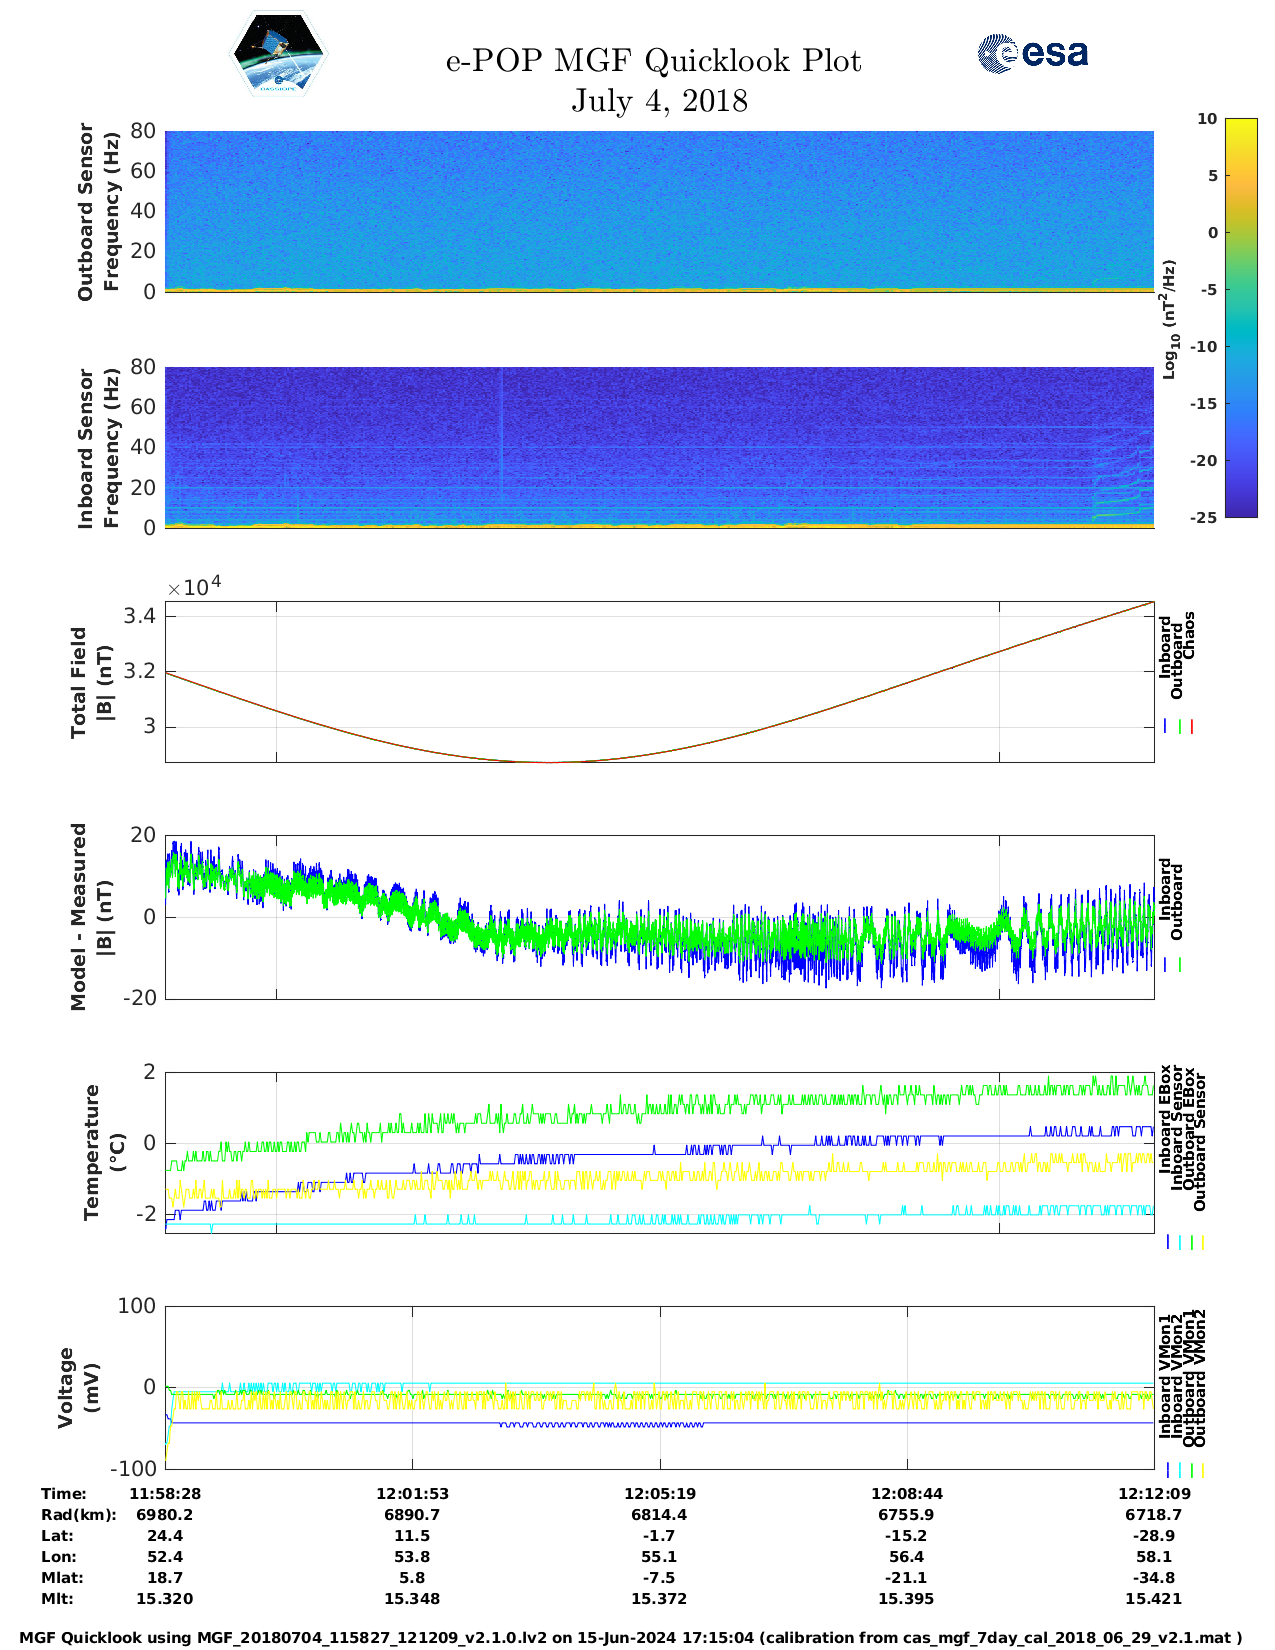Click the red Chaos legend marker

tap(1192, 727)
